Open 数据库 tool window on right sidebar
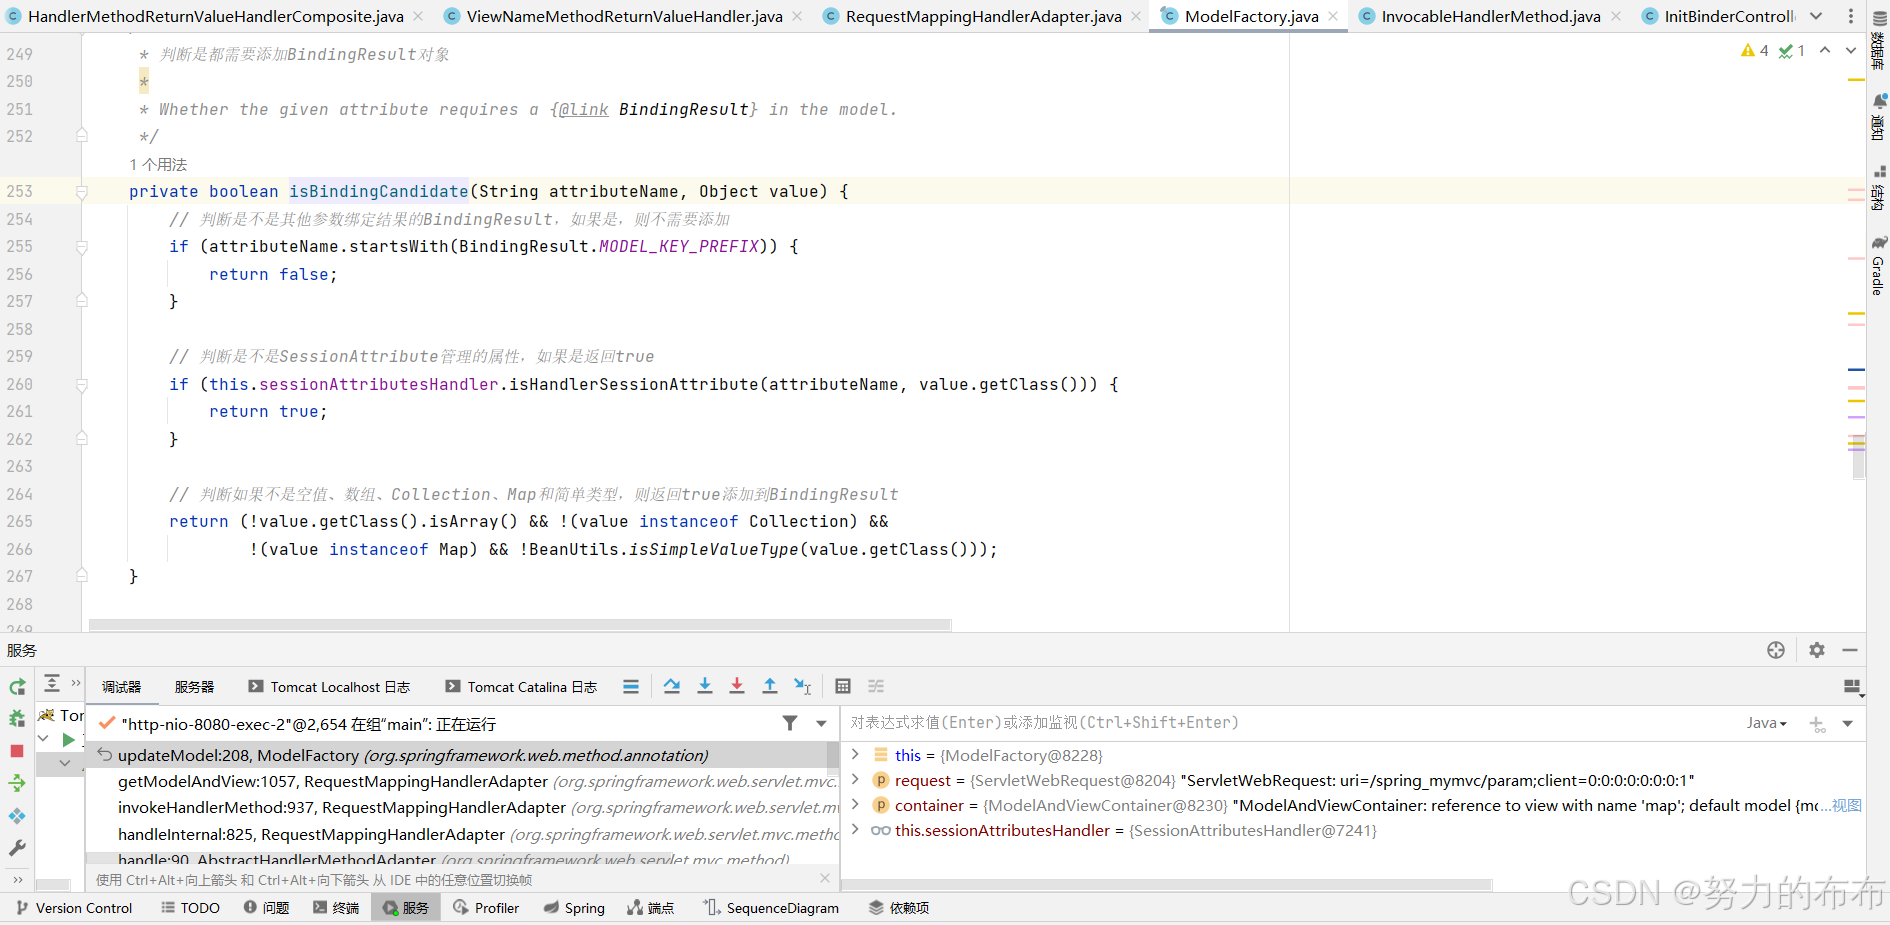The width and height of the screenshot is (1890, 925). (1879, 40)
